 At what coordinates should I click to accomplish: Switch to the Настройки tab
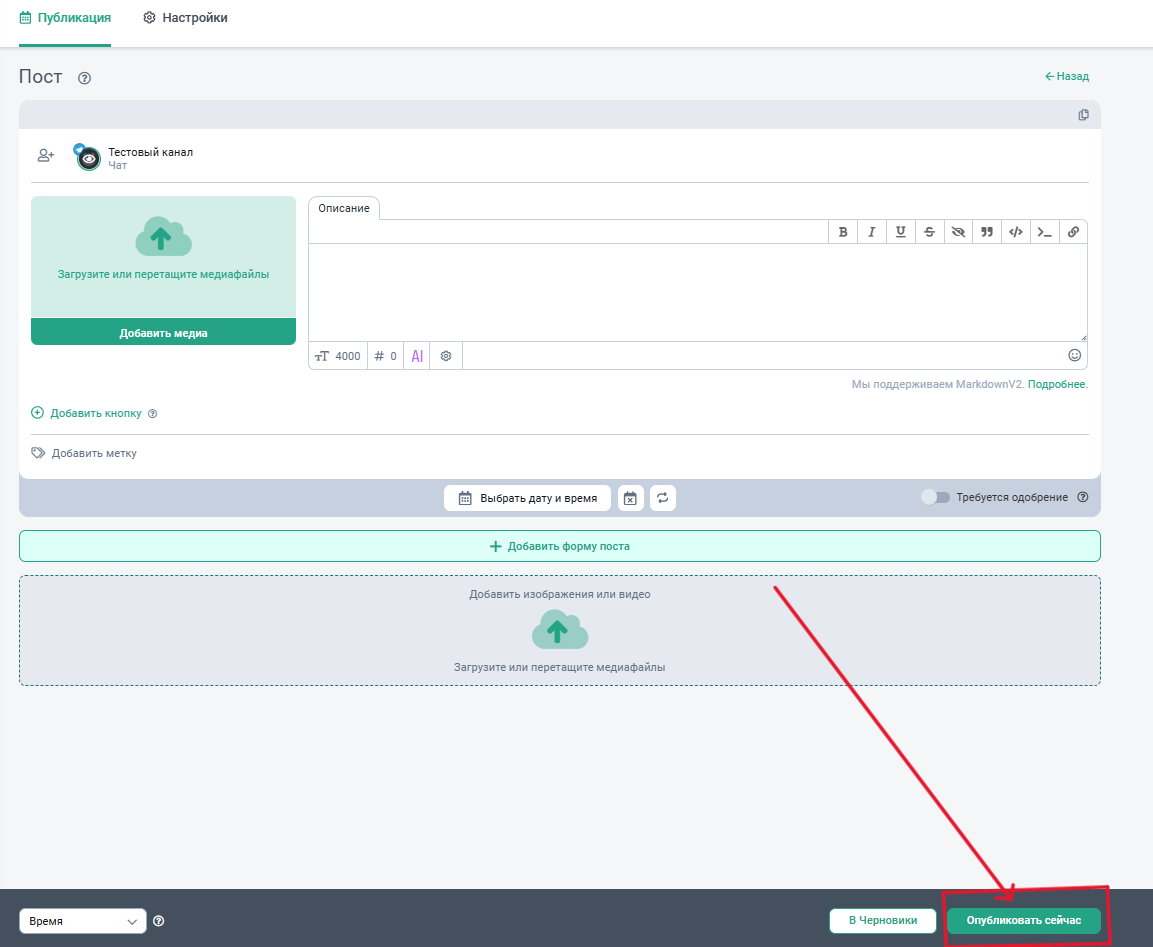(186, 18)
